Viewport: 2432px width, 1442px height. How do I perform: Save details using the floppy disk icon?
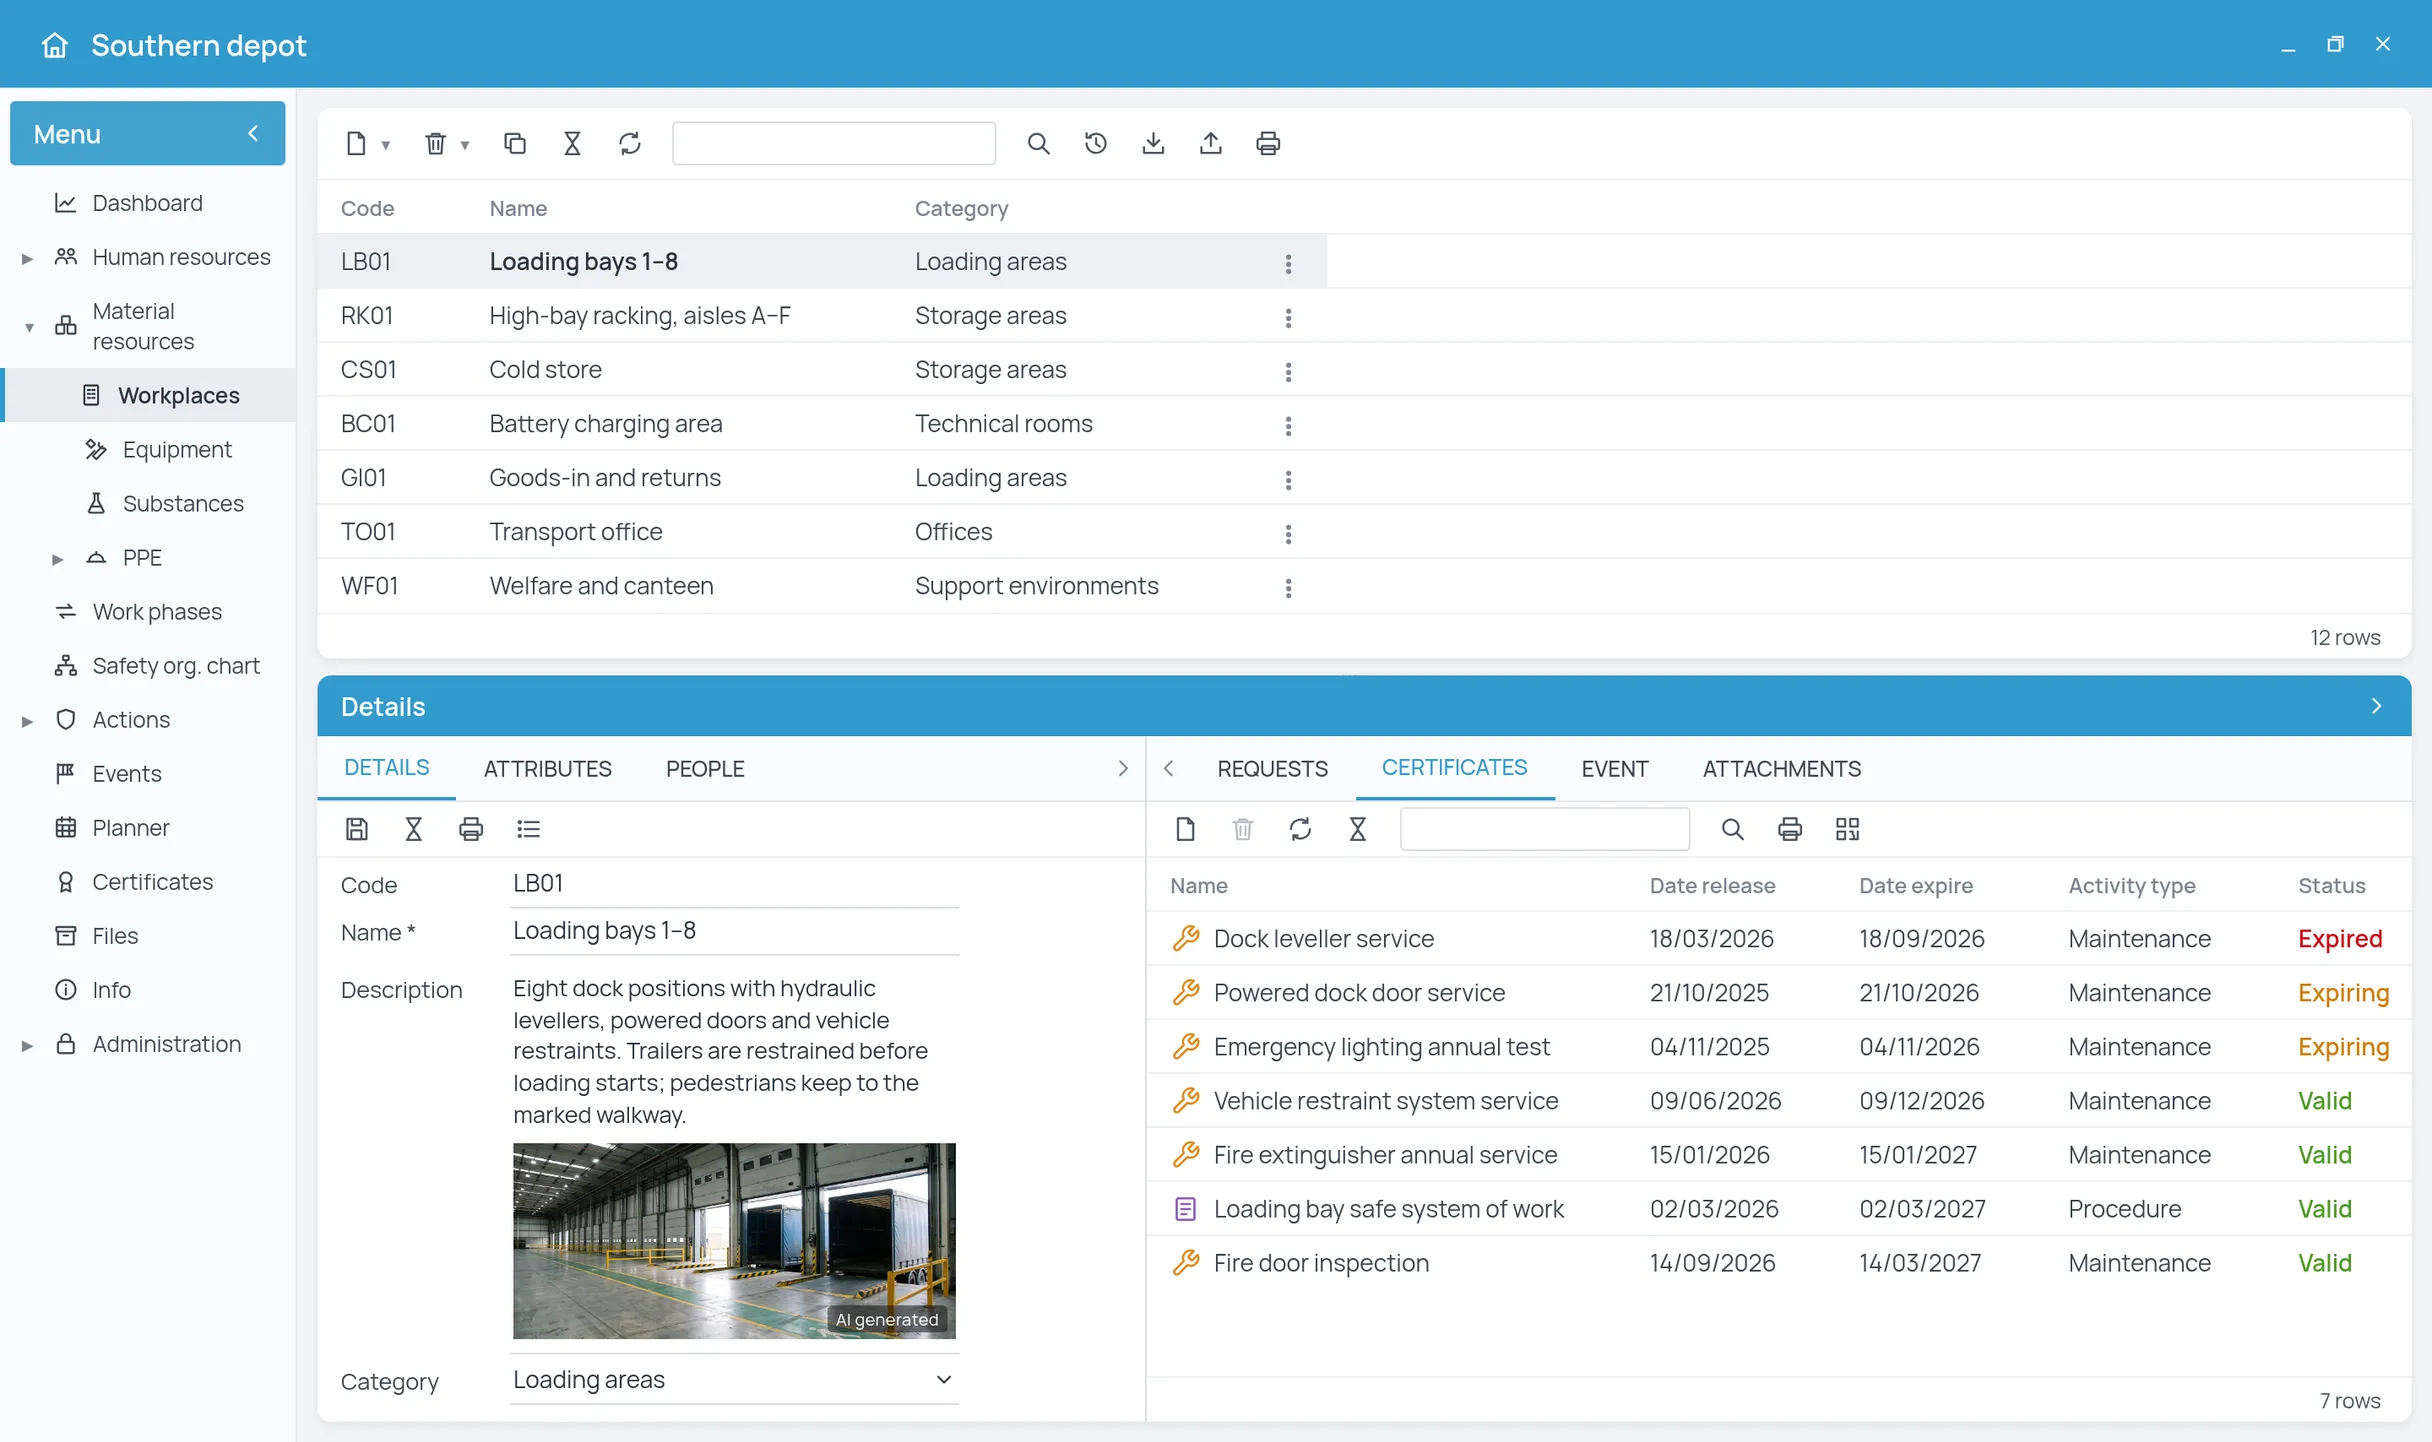coord(357,829)
